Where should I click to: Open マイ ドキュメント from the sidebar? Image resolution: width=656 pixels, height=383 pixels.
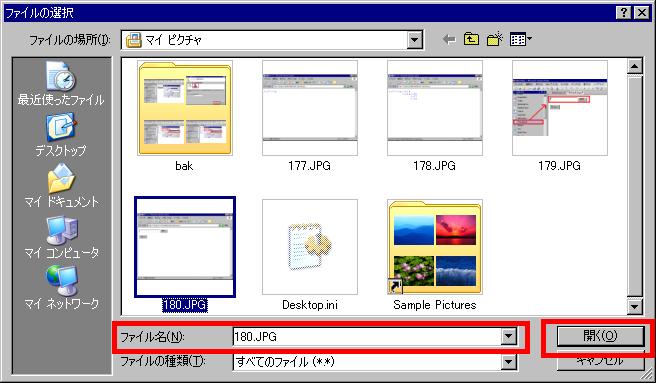click(61, 186)
